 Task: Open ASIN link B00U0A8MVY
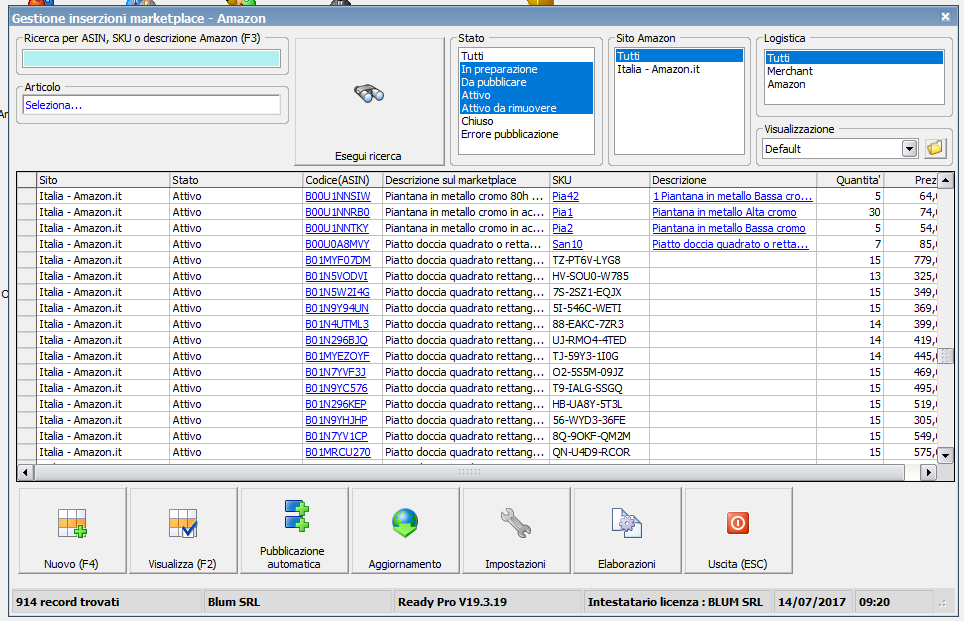click(337, 244)
